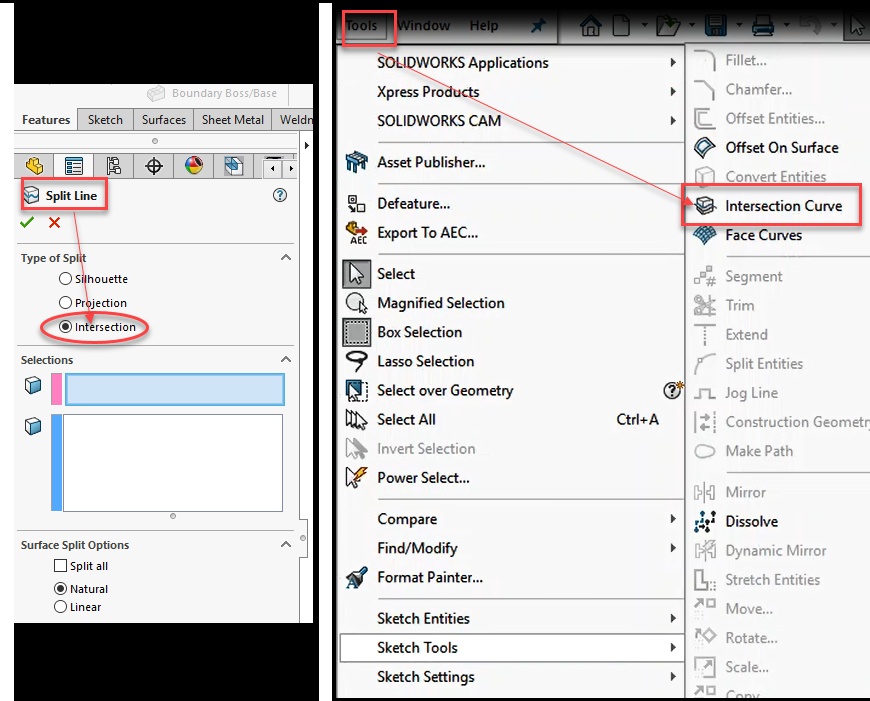
Task: Expand the Print dropdown arrow
Action: (786, 25)
